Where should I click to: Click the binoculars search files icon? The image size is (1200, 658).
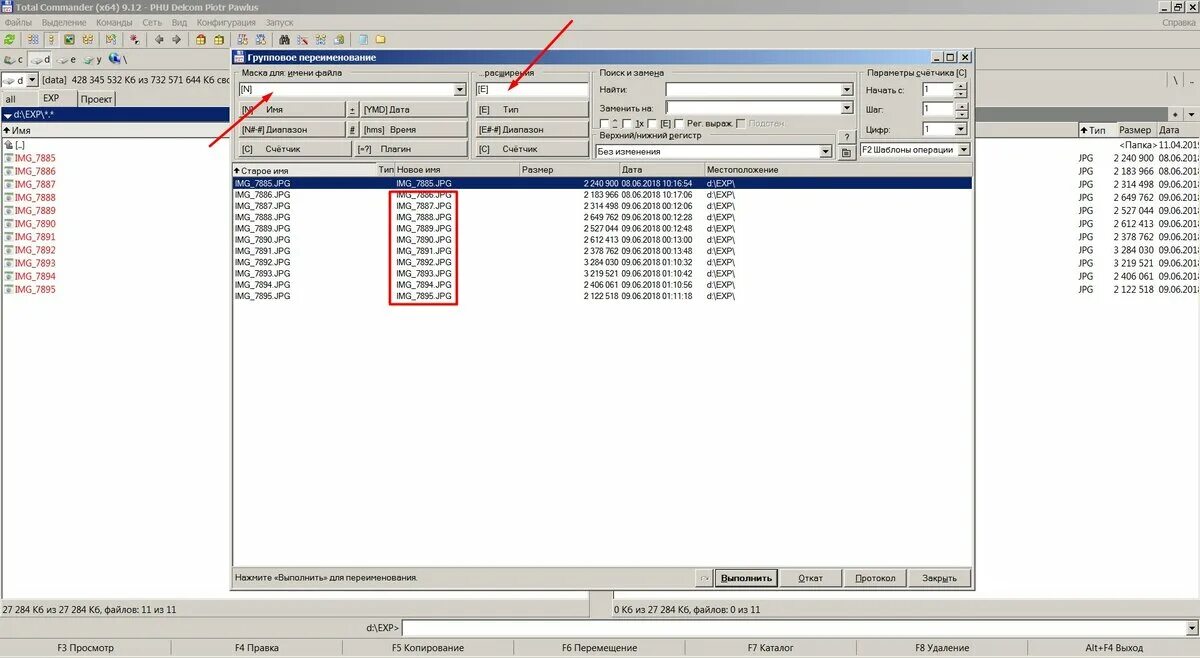click(x=284, y=40)
